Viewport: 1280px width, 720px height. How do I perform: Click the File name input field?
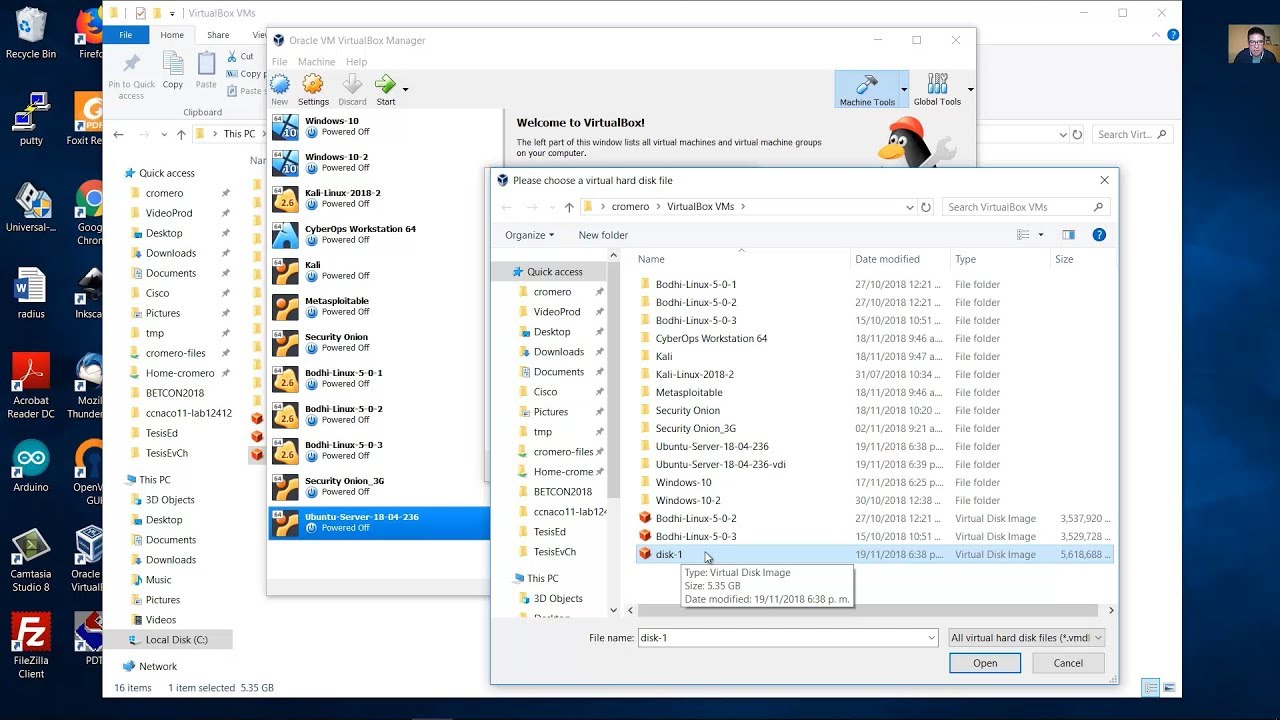coord(781,637)
